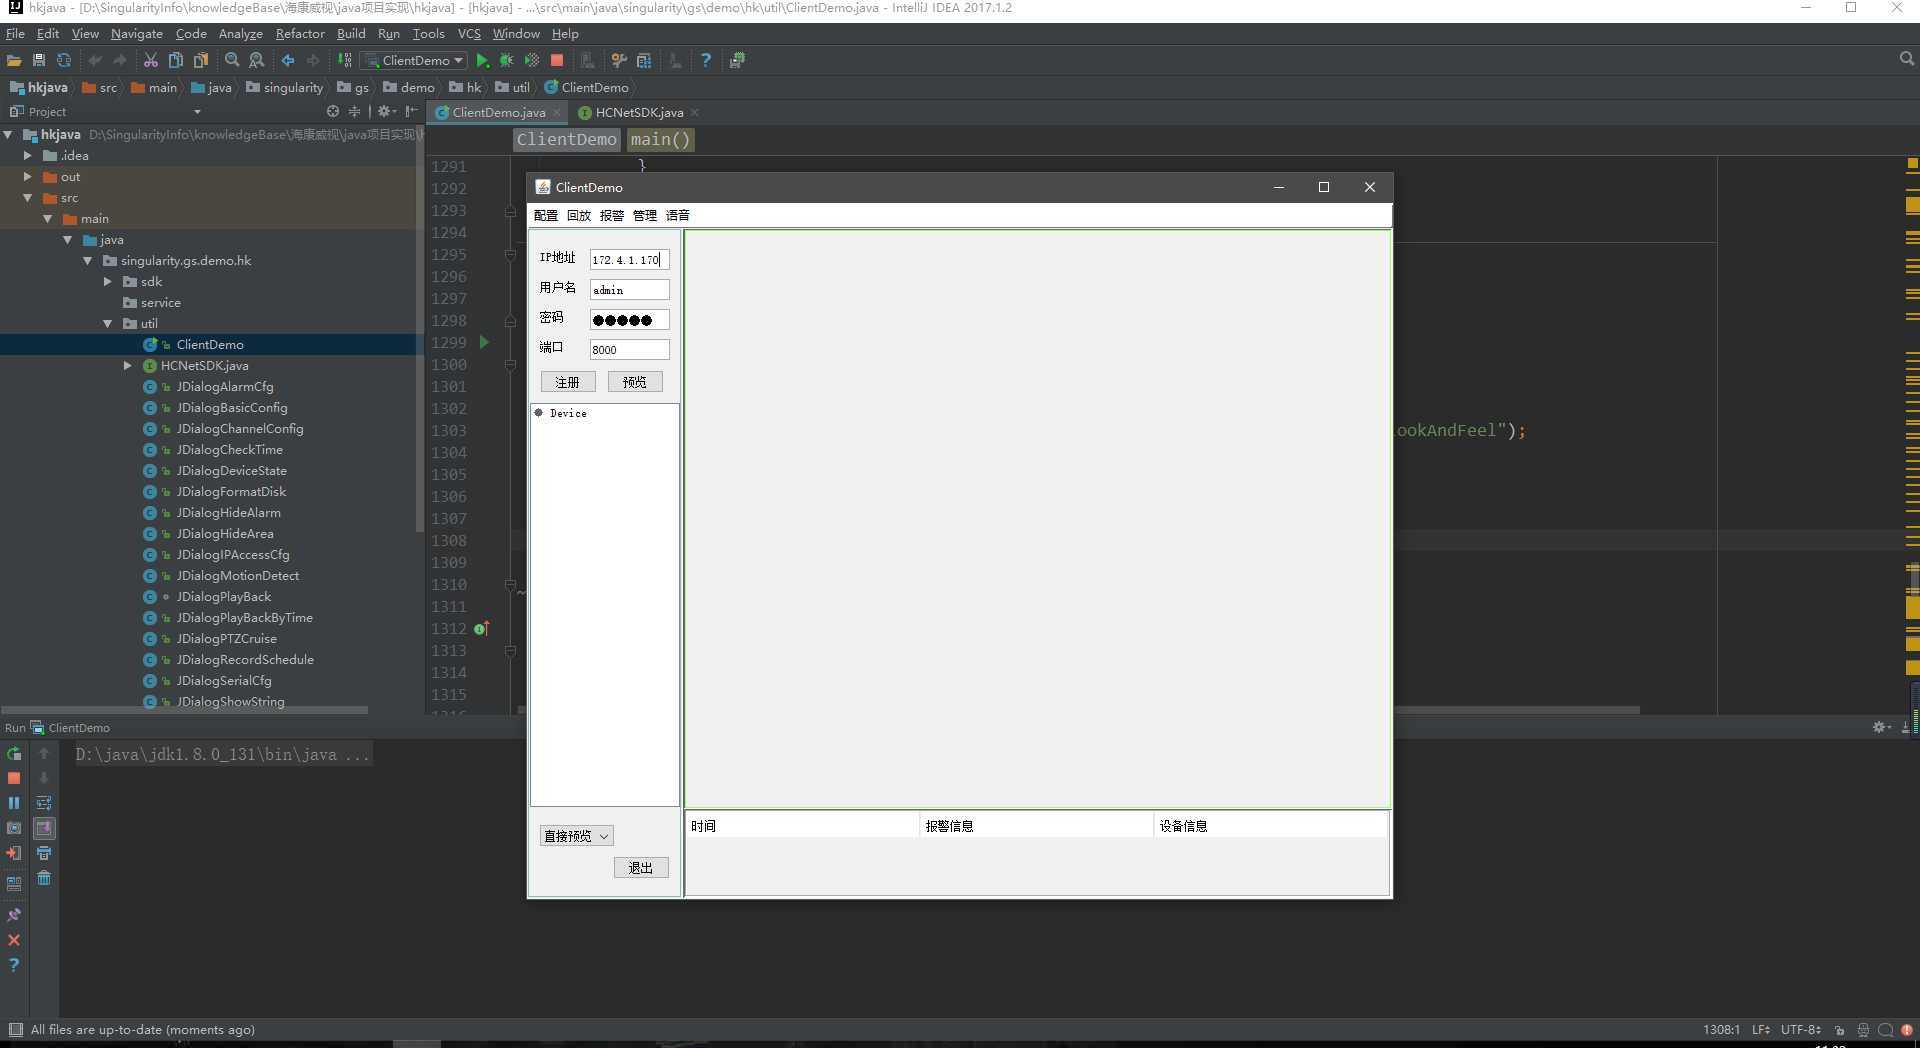The width and height of the screenshot is (1920, 1048).
Task: Open the Project view selector dropdown
Action: tap(198, 112)
